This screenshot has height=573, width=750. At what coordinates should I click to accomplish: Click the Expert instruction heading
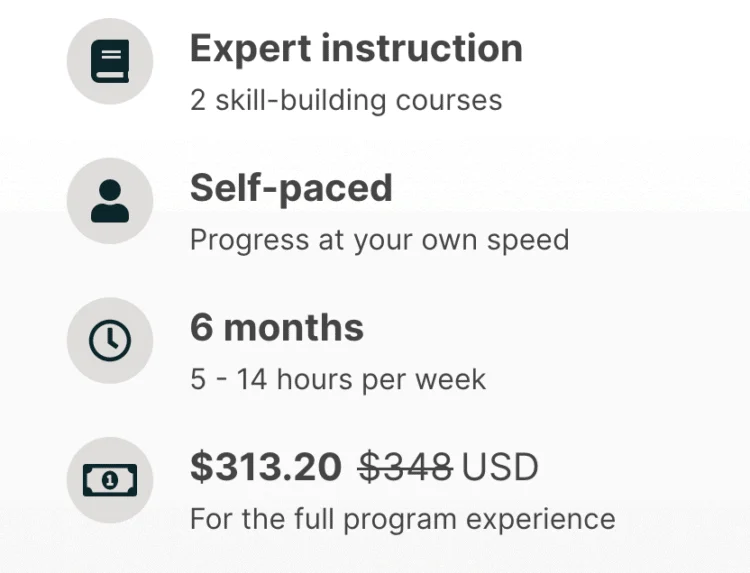(x=356, y=49)
